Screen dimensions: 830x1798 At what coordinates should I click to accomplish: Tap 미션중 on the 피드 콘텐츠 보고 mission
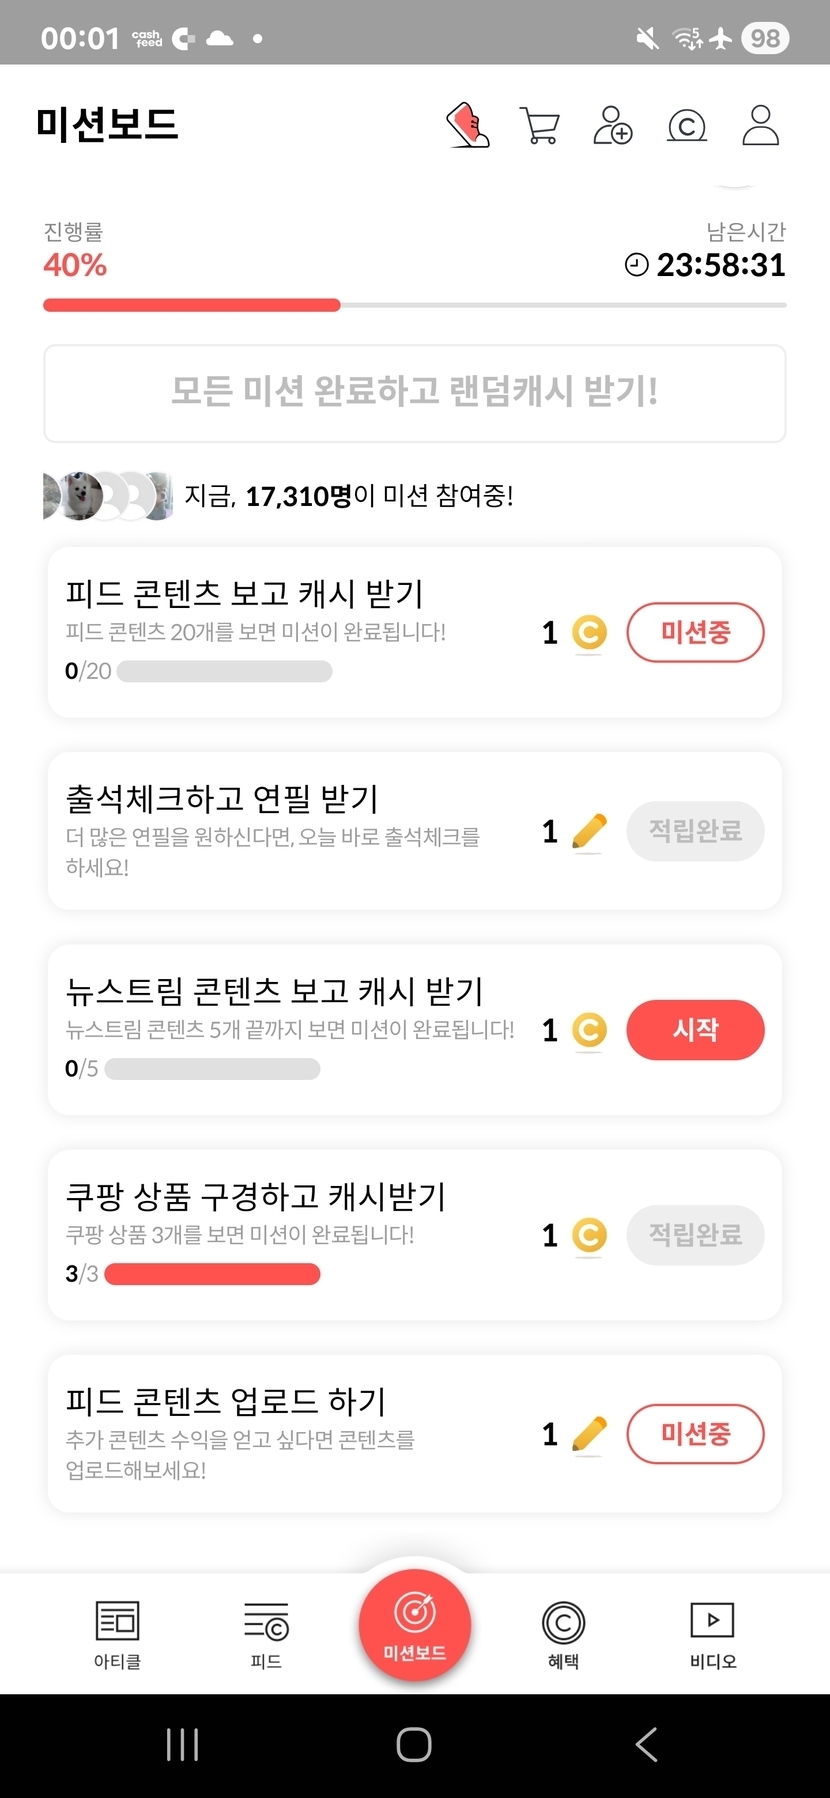(695, 632)
